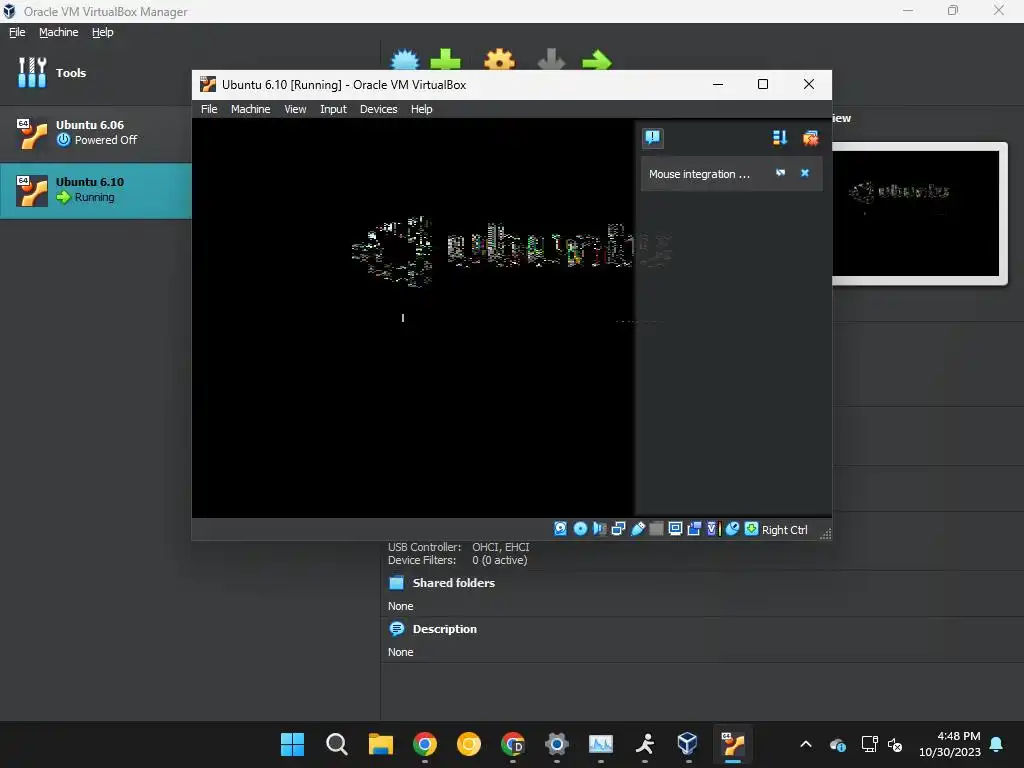Click the shared folders status icon
Viewport: 1024px width, 768px height.
(x=656, y=529)
